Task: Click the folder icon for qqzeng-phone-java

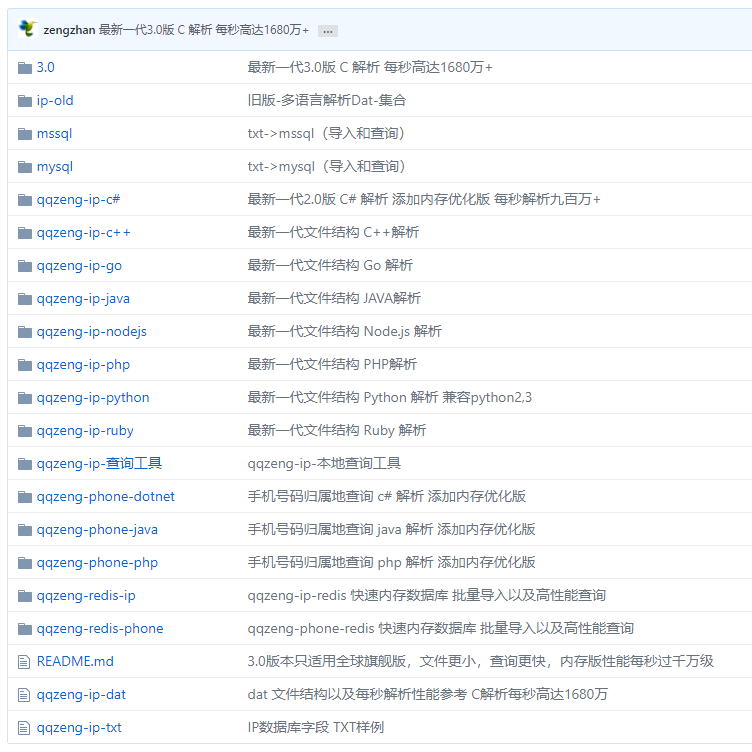Action: pyautogui.click(x=25, y=530)
